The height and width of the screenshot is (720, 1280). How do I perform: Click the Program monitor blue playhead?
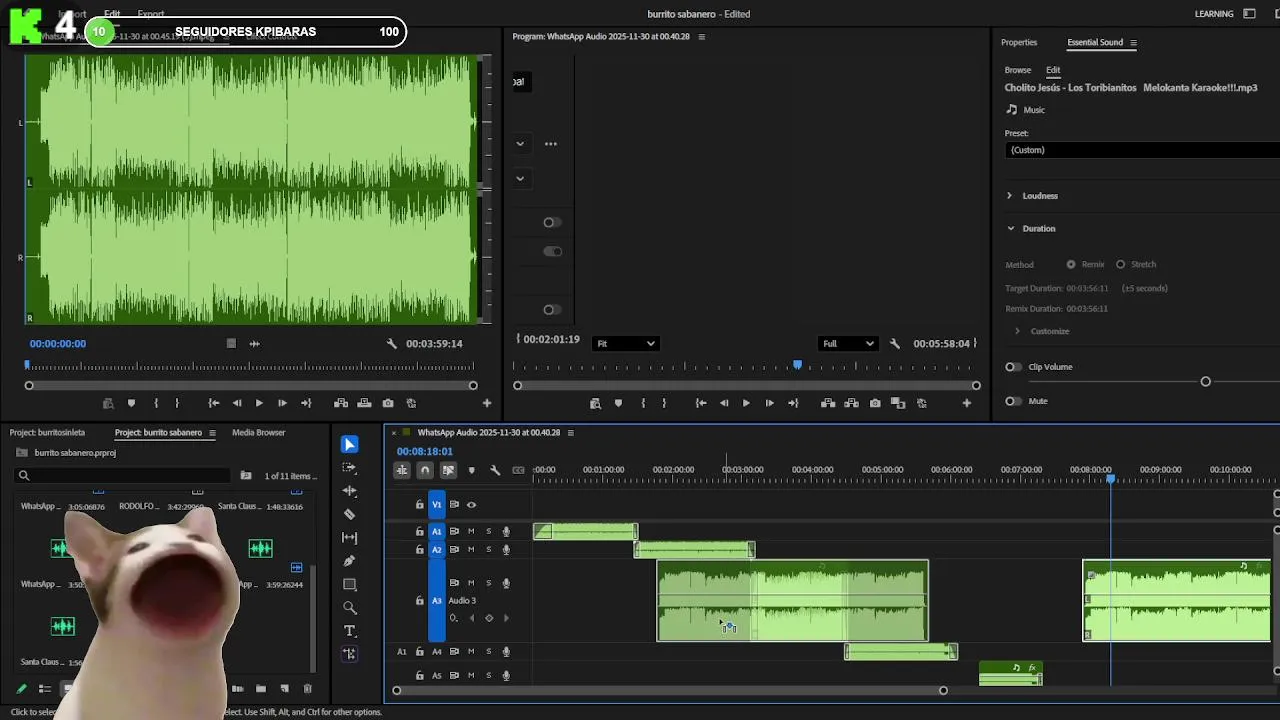(x=797, y=366)
